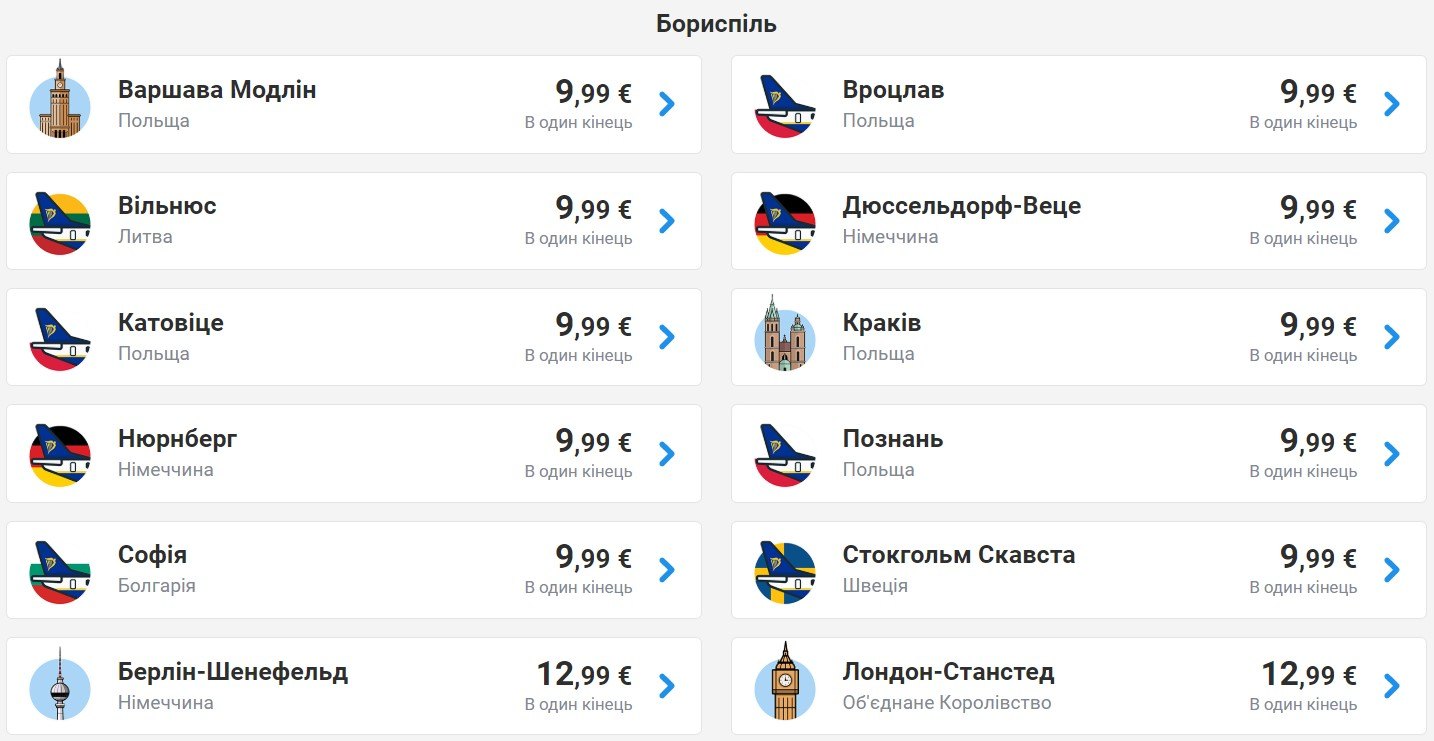Click the Düsseldorf-Weeze German flag plane icon
The height and width of the screenshot is (741, 1434).
click(785, 223)
